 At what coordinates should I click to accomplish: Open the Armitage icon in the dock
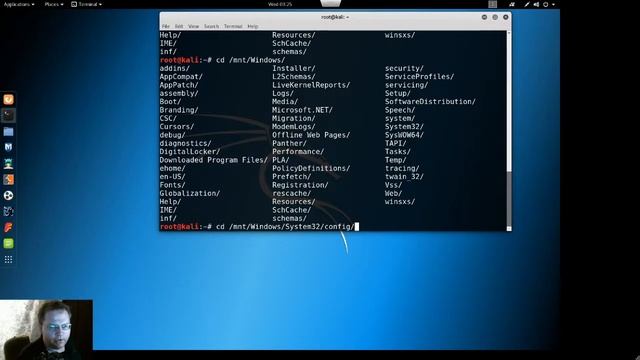point(8,164)
